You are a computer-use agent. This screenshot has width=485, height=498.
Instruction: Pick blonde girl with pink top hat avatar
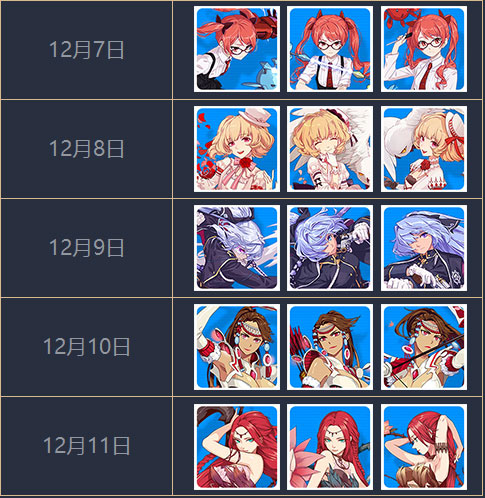point(237,149)
